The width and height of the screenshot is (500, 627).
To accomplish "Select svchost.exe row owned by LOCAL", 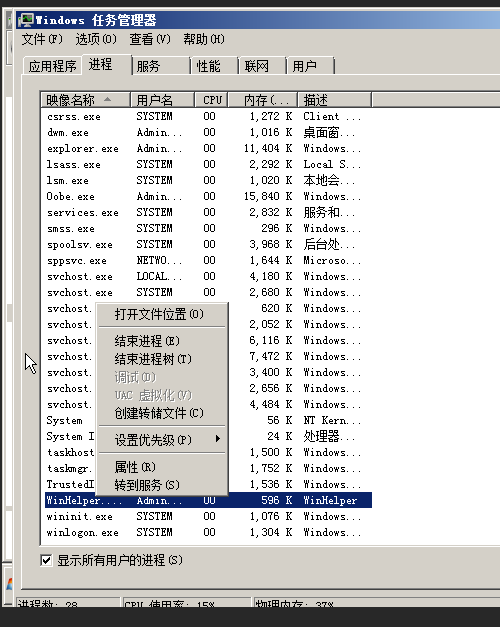I will coord(208,276).
